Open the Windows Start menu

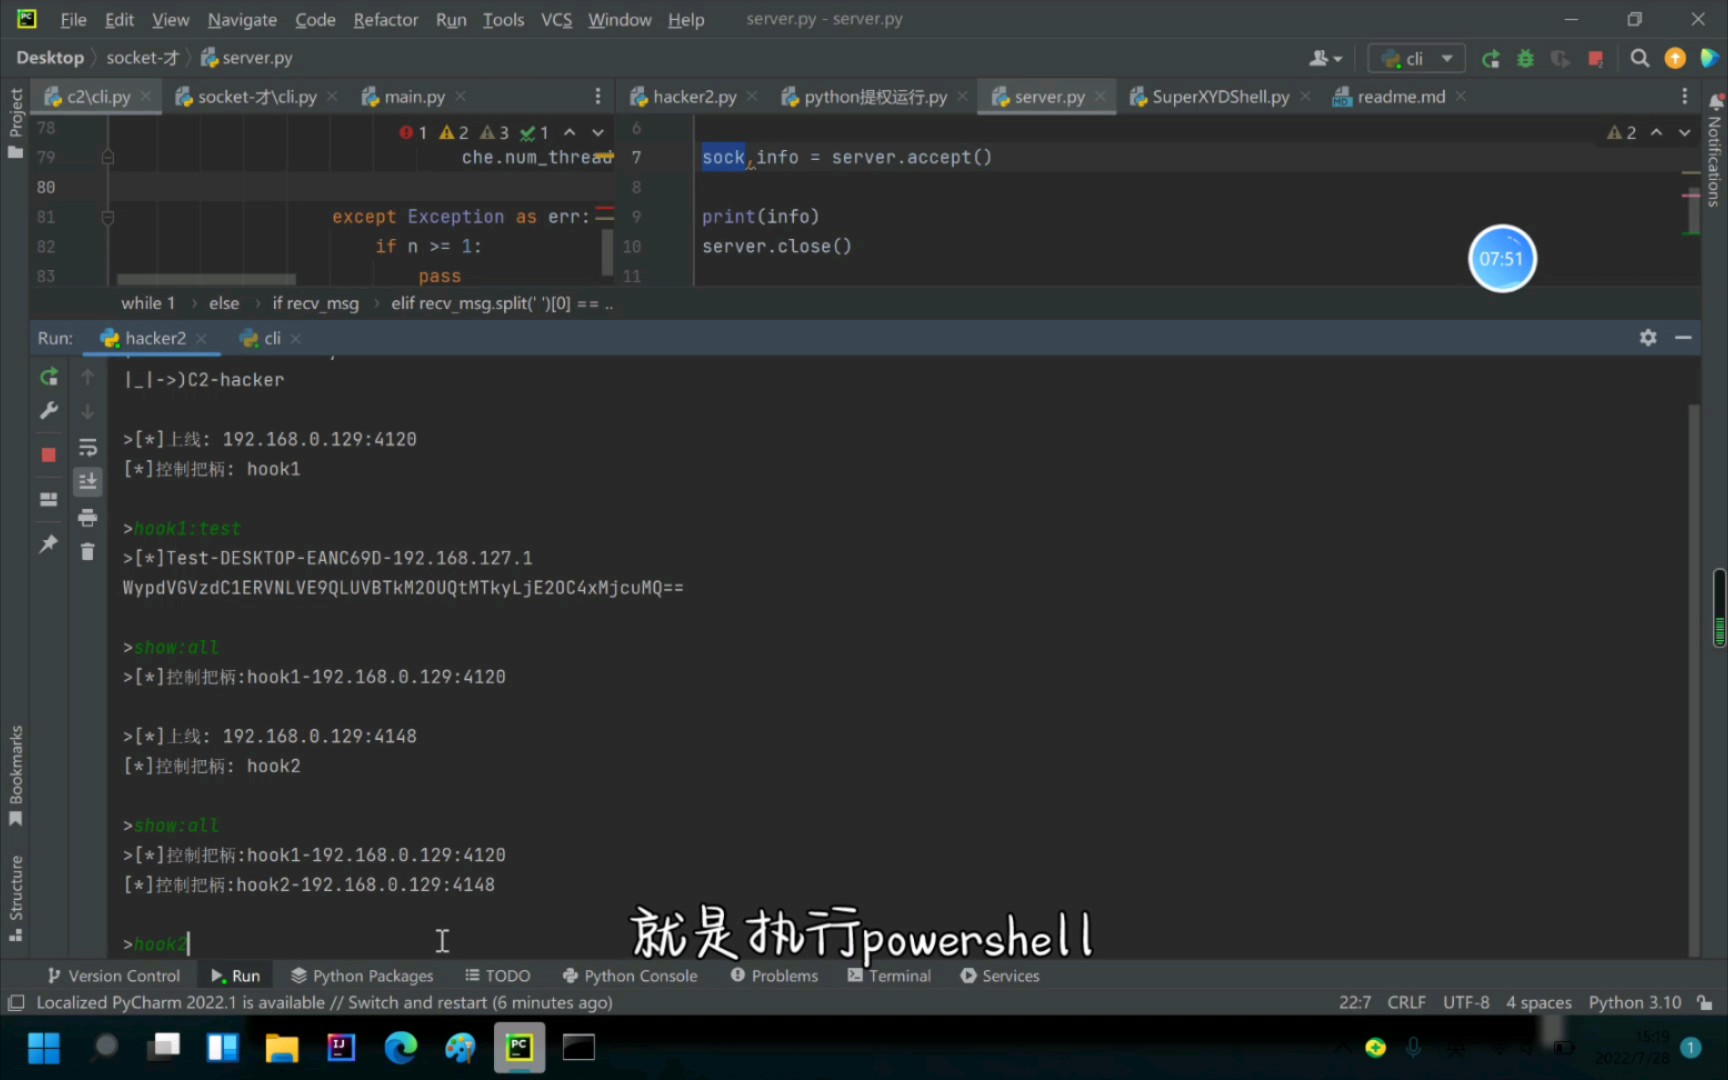[43, 1047]
